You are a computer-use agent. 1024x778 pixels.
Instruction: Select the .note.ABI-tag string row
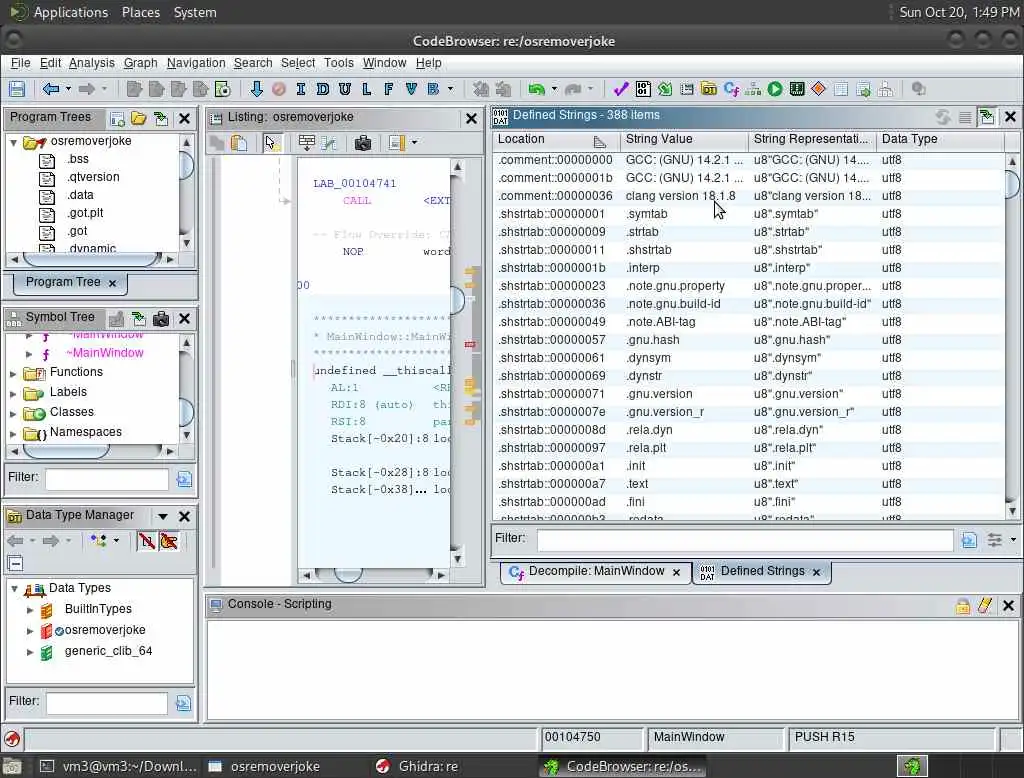[x=748, y=322]
